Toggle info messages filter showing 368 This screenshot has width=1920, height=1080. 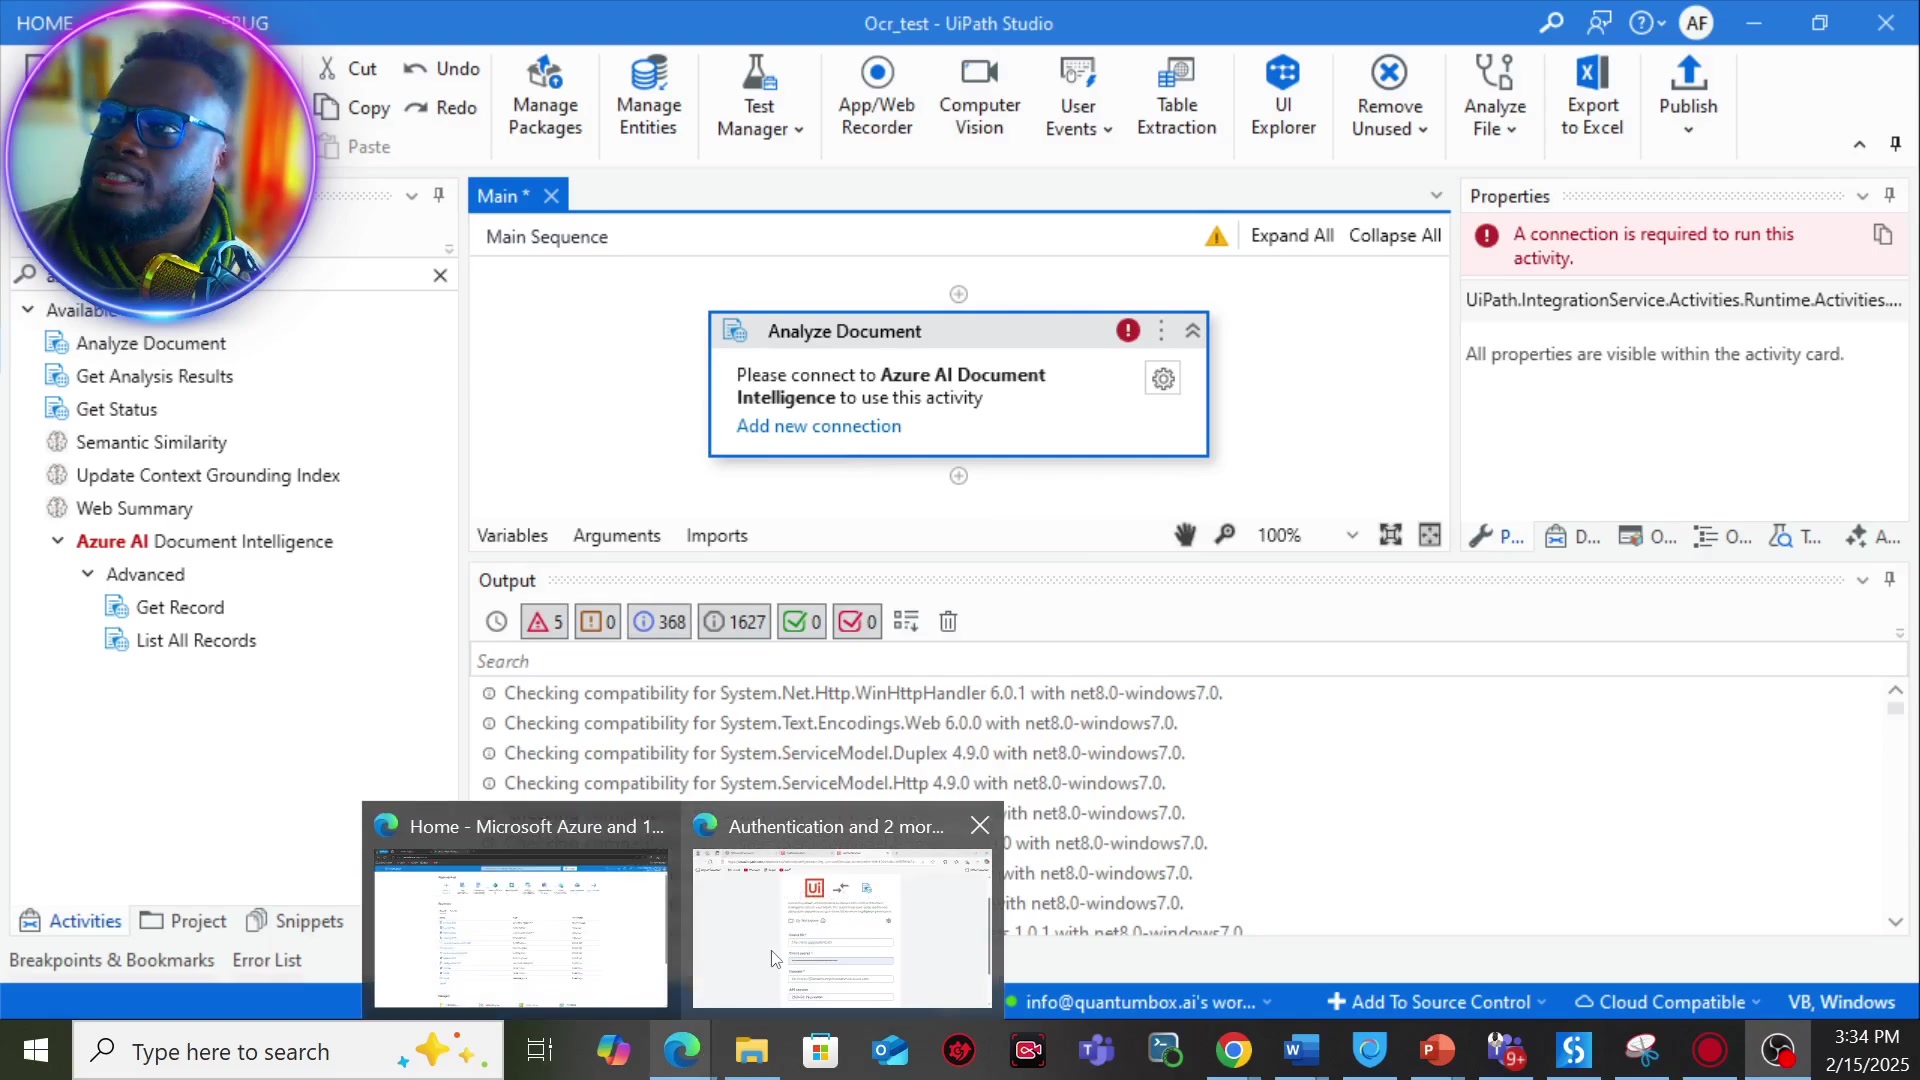coord(659,622)
